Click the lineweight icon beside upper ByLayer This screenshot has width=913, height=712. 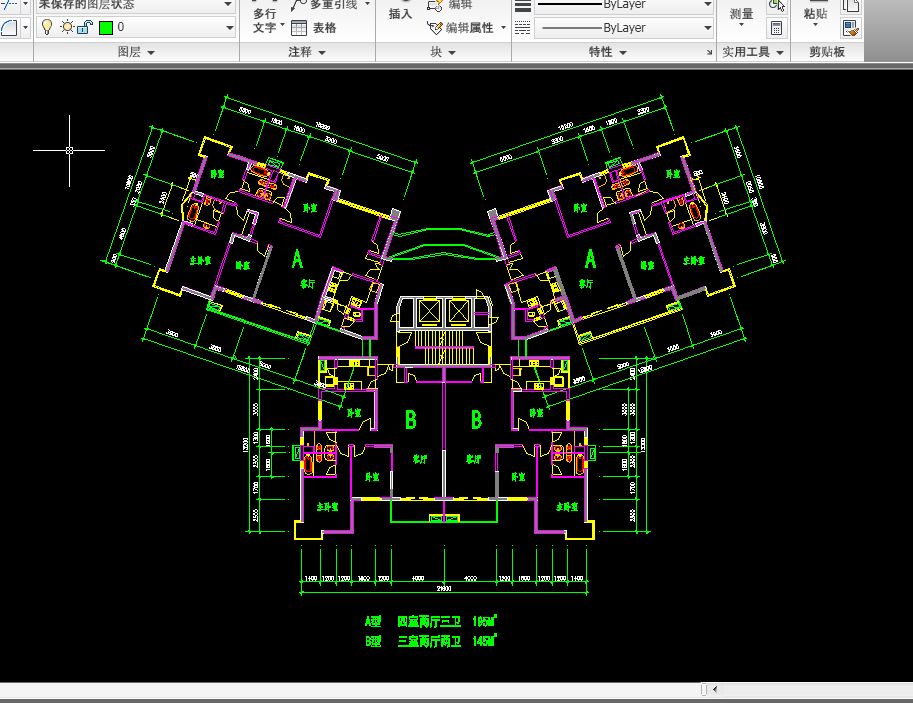(x=522, y=5)
